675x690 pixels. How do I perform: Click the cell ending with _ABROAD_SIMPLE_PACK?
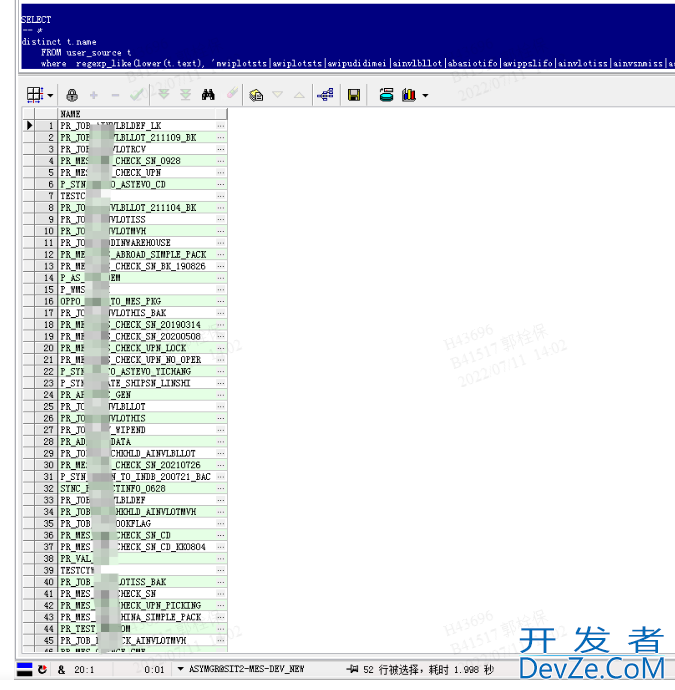coord(137,255)
